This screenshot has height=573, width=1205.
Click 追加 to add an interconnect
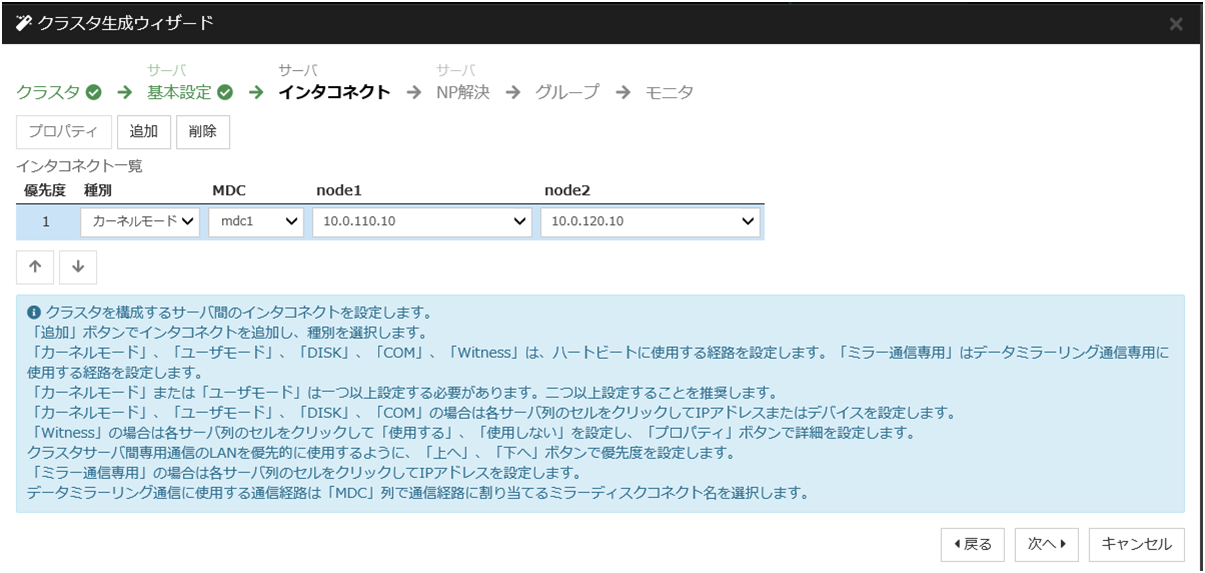tap(143, 132)
